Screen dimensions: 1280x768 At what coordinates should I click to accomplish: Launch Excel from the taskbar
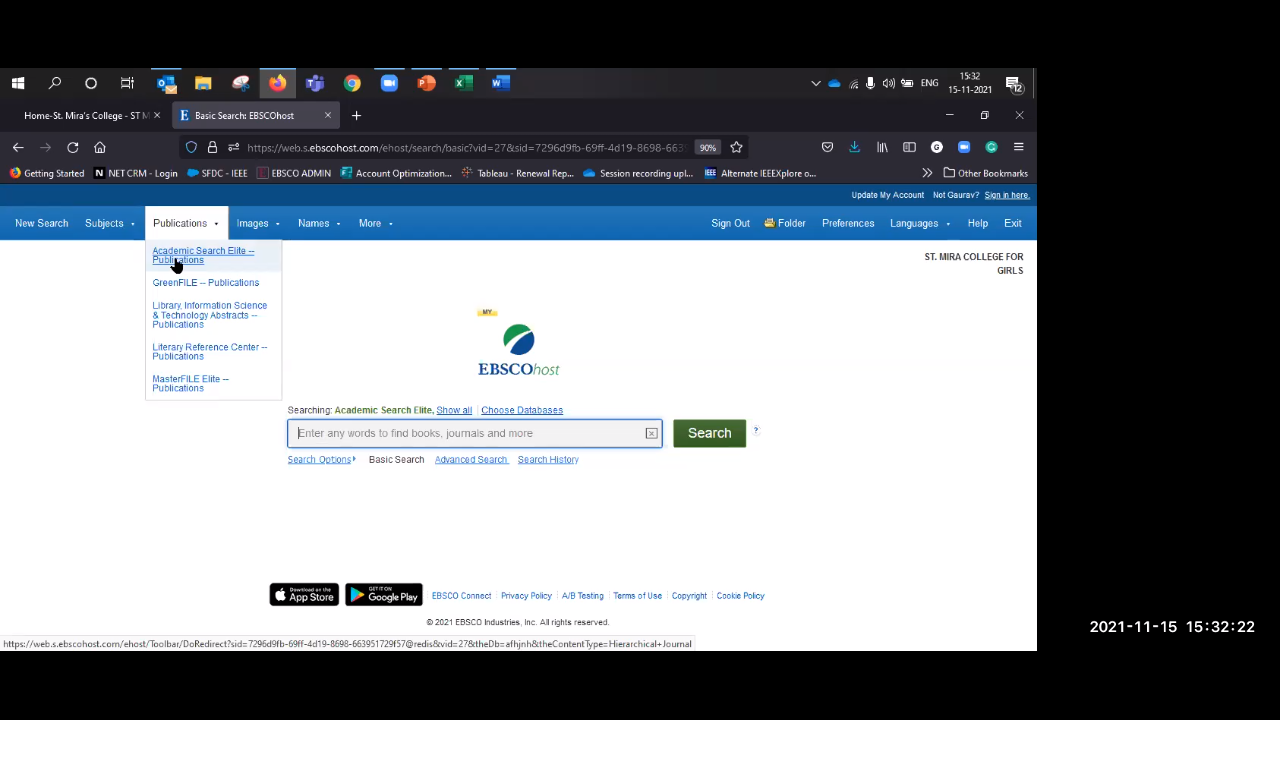coord(463,83)
